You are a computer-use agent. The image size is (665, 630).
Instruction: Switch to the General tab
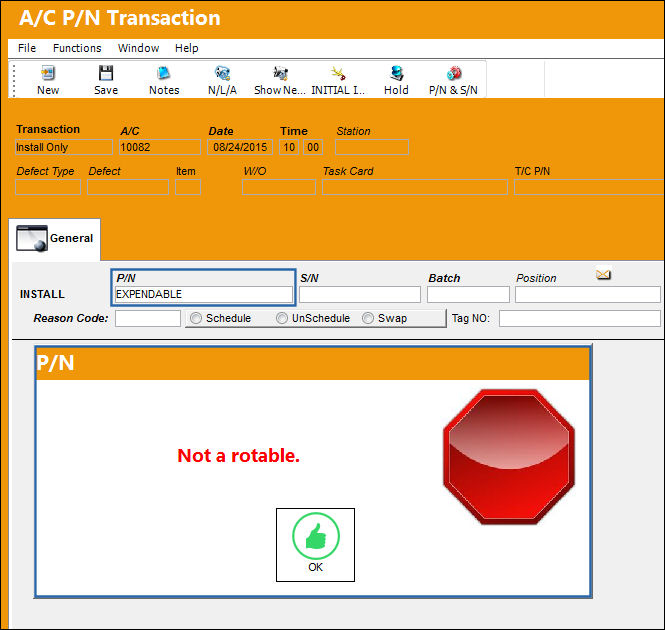54,239
